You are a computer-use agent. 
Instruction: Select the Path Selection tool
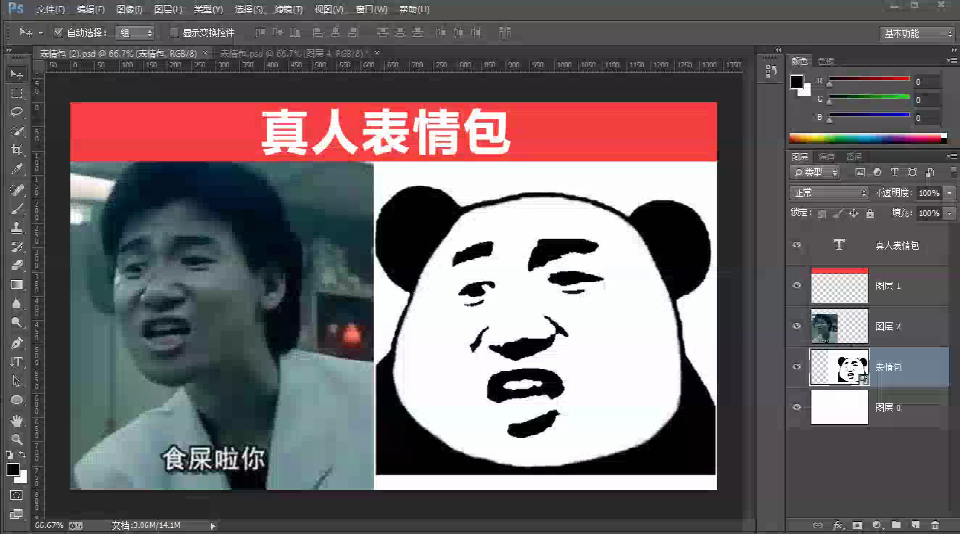[17, 381]
